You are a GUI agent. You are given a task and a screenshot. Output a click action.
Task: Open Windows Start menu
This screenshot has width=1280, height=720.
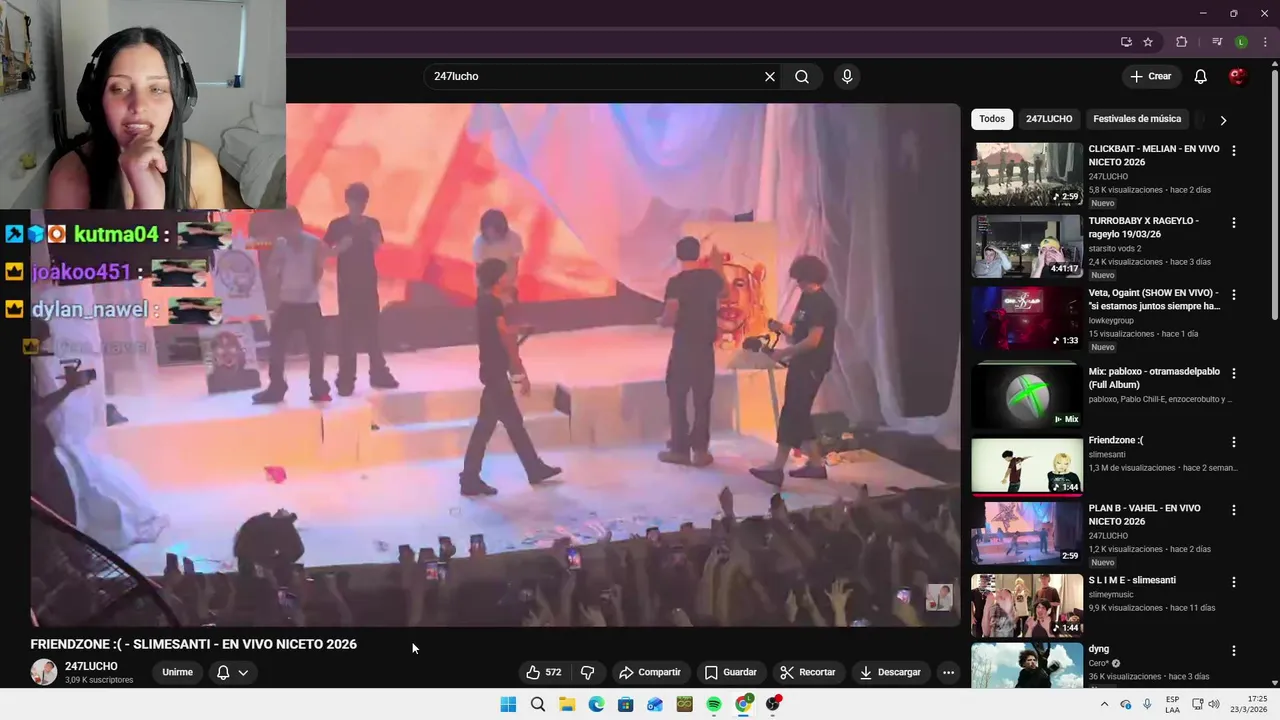click(x=508, y=704)
